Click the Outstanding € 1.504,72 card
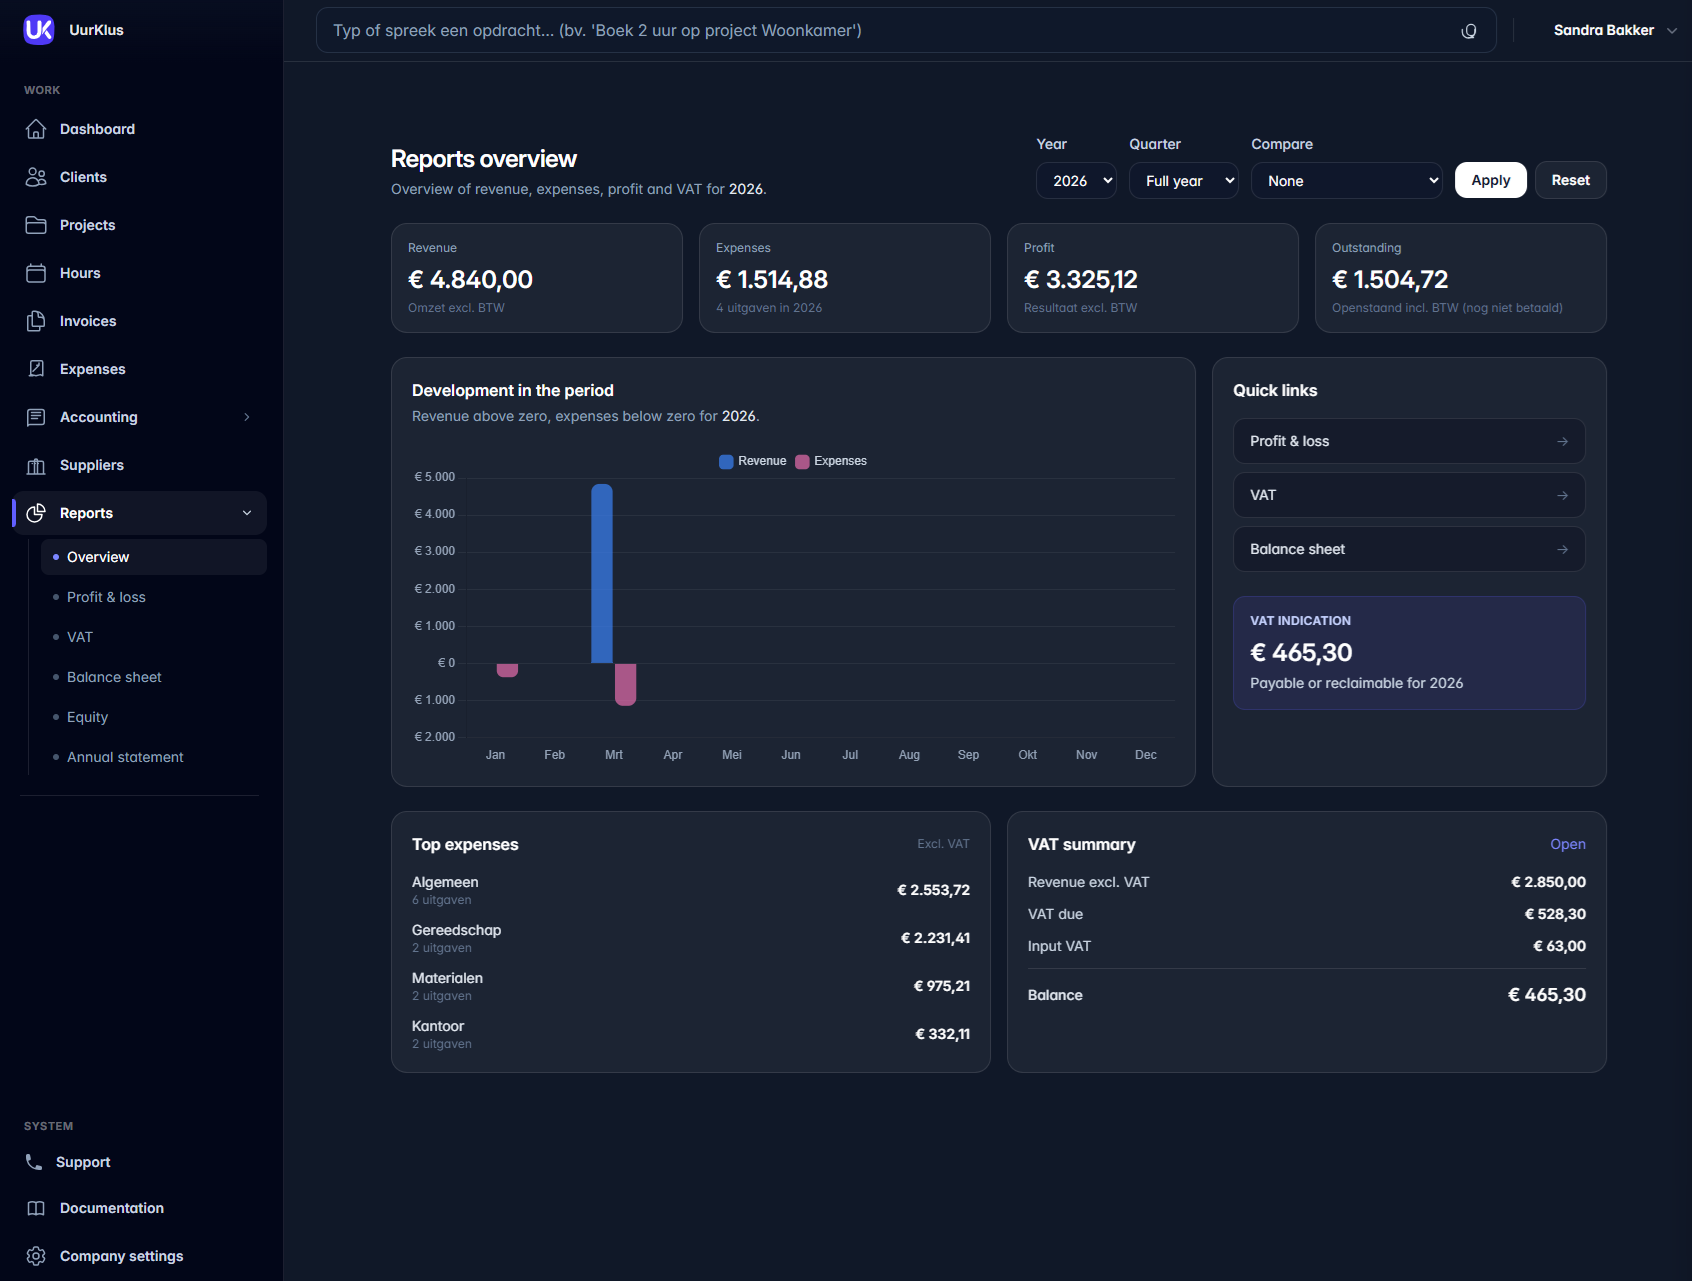Screen dimensions: 1692x1281 1461,278
